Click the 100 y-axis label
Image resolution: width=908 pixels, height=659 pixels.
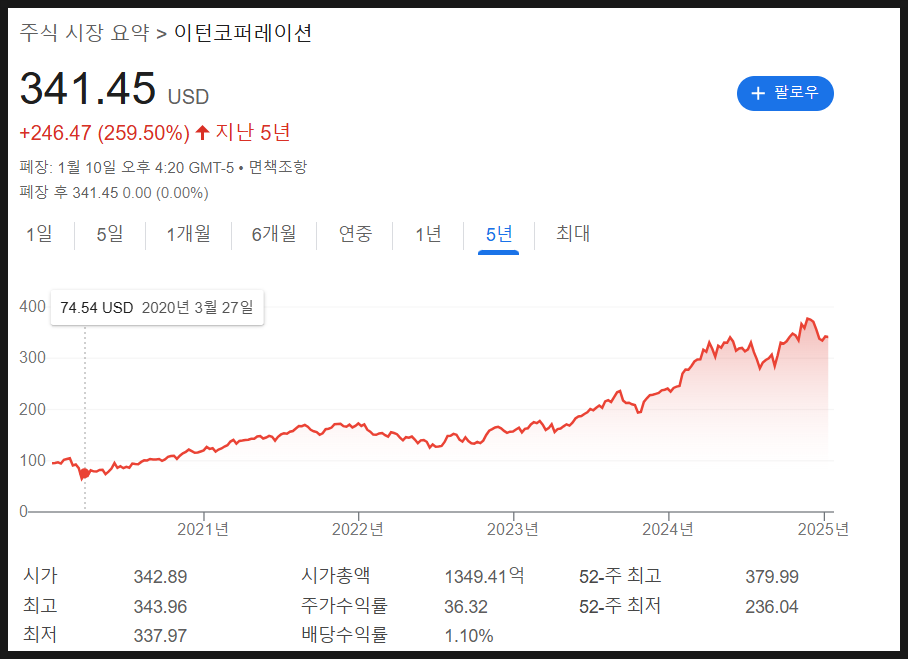(x=32, y=460)
